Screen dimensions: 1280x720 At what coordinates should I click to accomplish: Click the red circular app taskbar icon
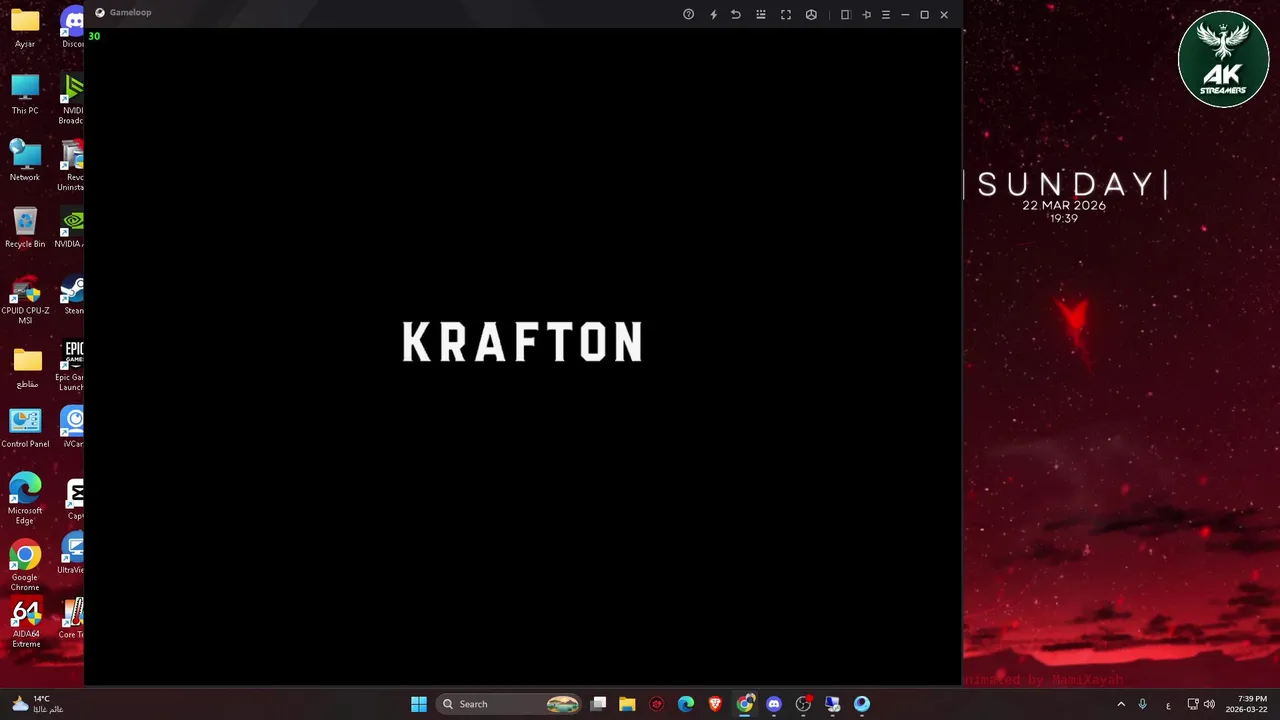pyautogui.click(x=656, y=704)
